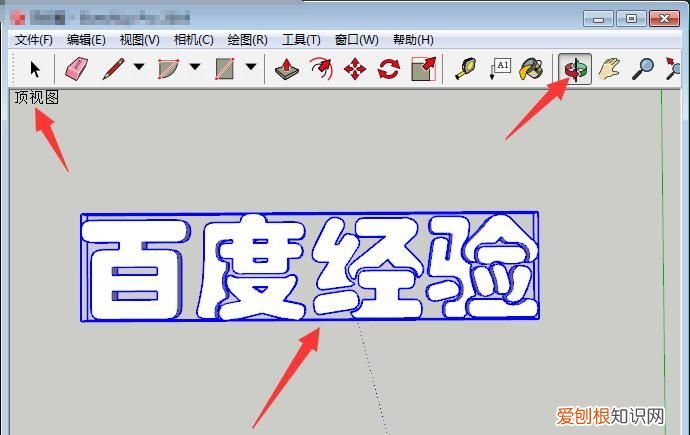Open the Line tool dropdown arrow
The image size is (690, 435).
[x=139, y=67]
